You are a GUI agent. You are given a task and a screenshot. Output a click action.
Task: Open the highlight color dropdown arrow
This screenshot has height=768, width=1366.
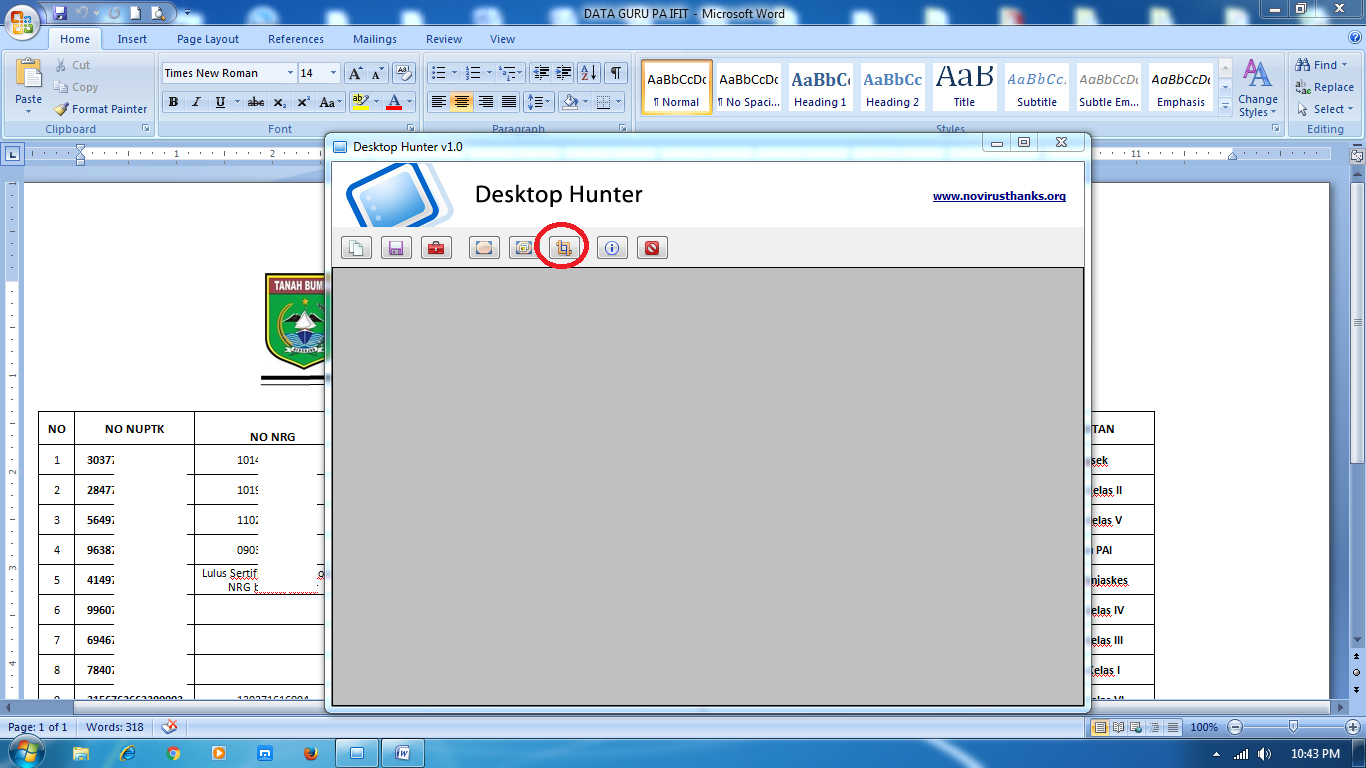[x=376, y=102]
